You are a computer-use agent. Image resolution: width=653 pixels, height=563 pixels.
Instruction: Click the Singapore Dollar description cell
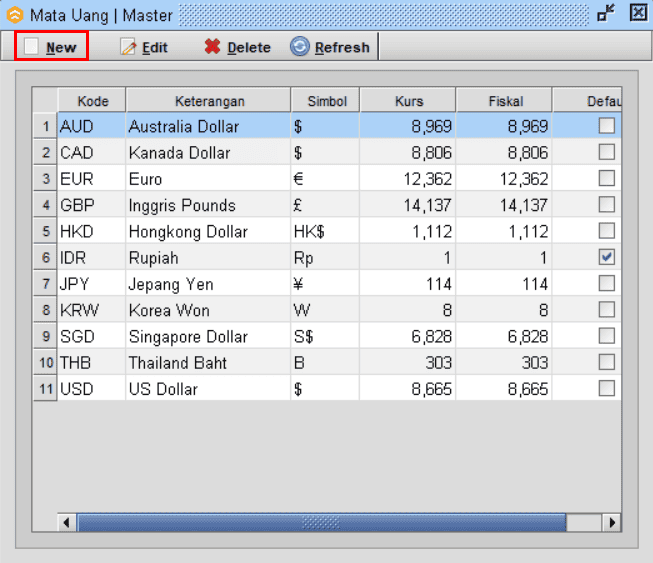208,336
